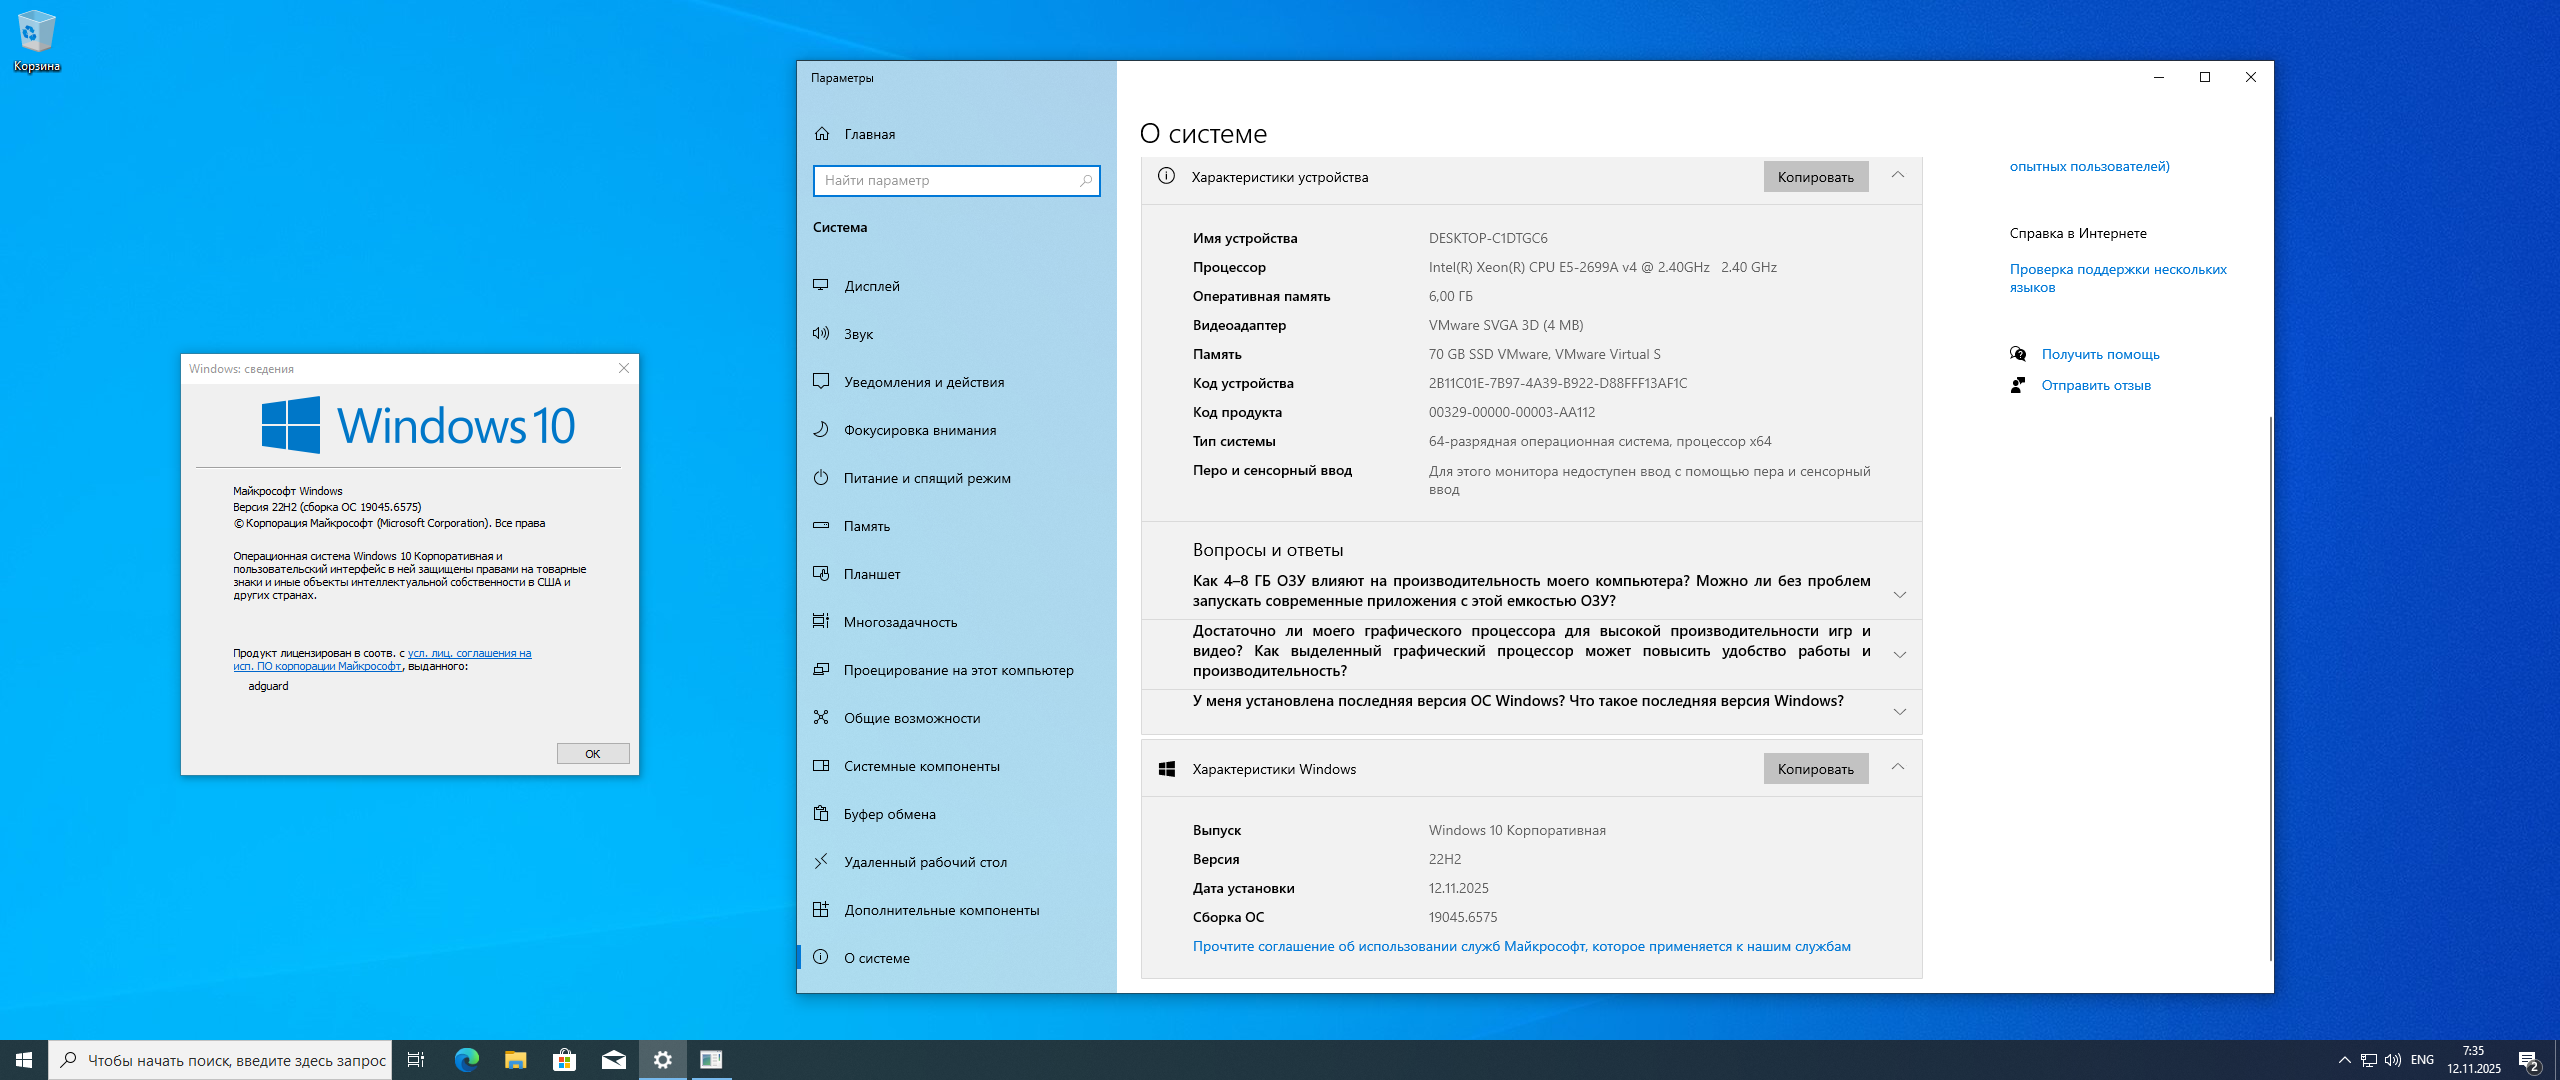Open Microsoft Edge from taskbar
2560x1080 pixels.
466,1059
